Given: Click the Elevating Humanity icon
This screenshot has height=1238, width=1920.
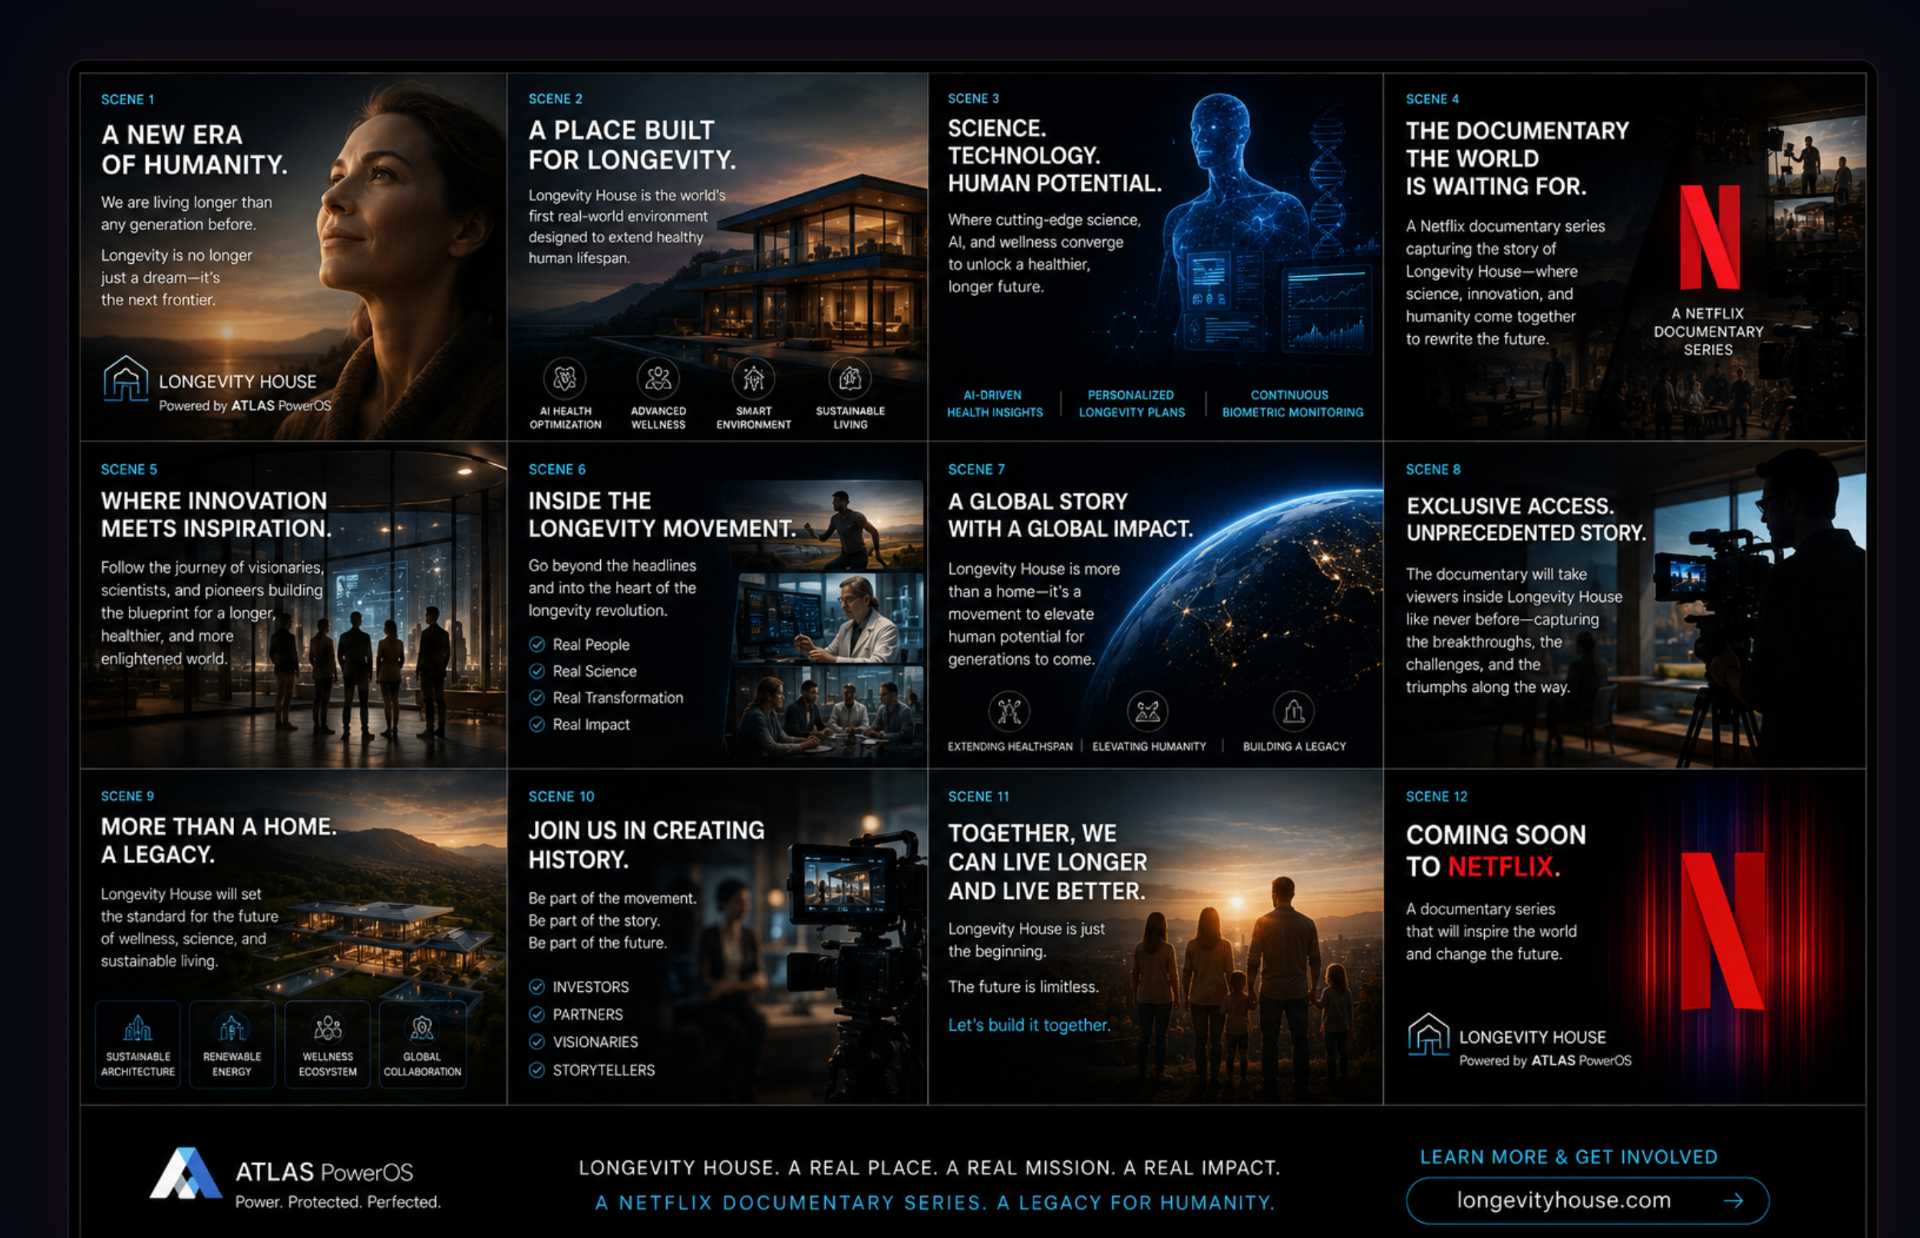Looking at the screenshot, I should [1147, 711].
